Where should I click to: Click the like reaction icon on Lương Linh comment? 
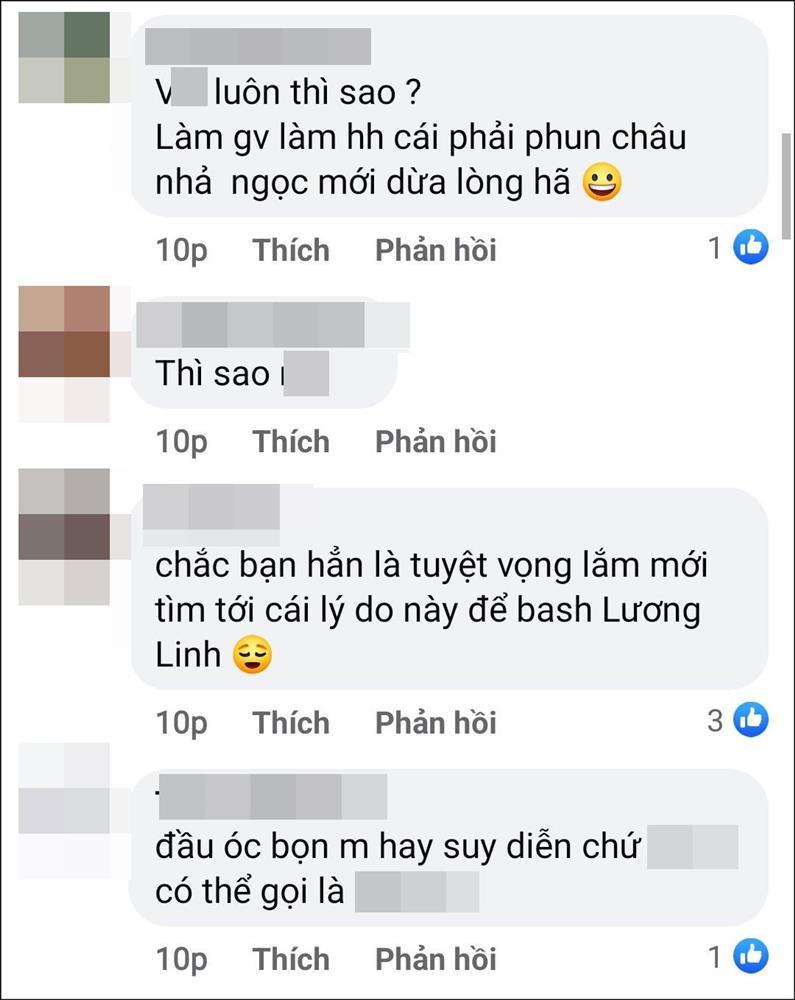point(751,719)
